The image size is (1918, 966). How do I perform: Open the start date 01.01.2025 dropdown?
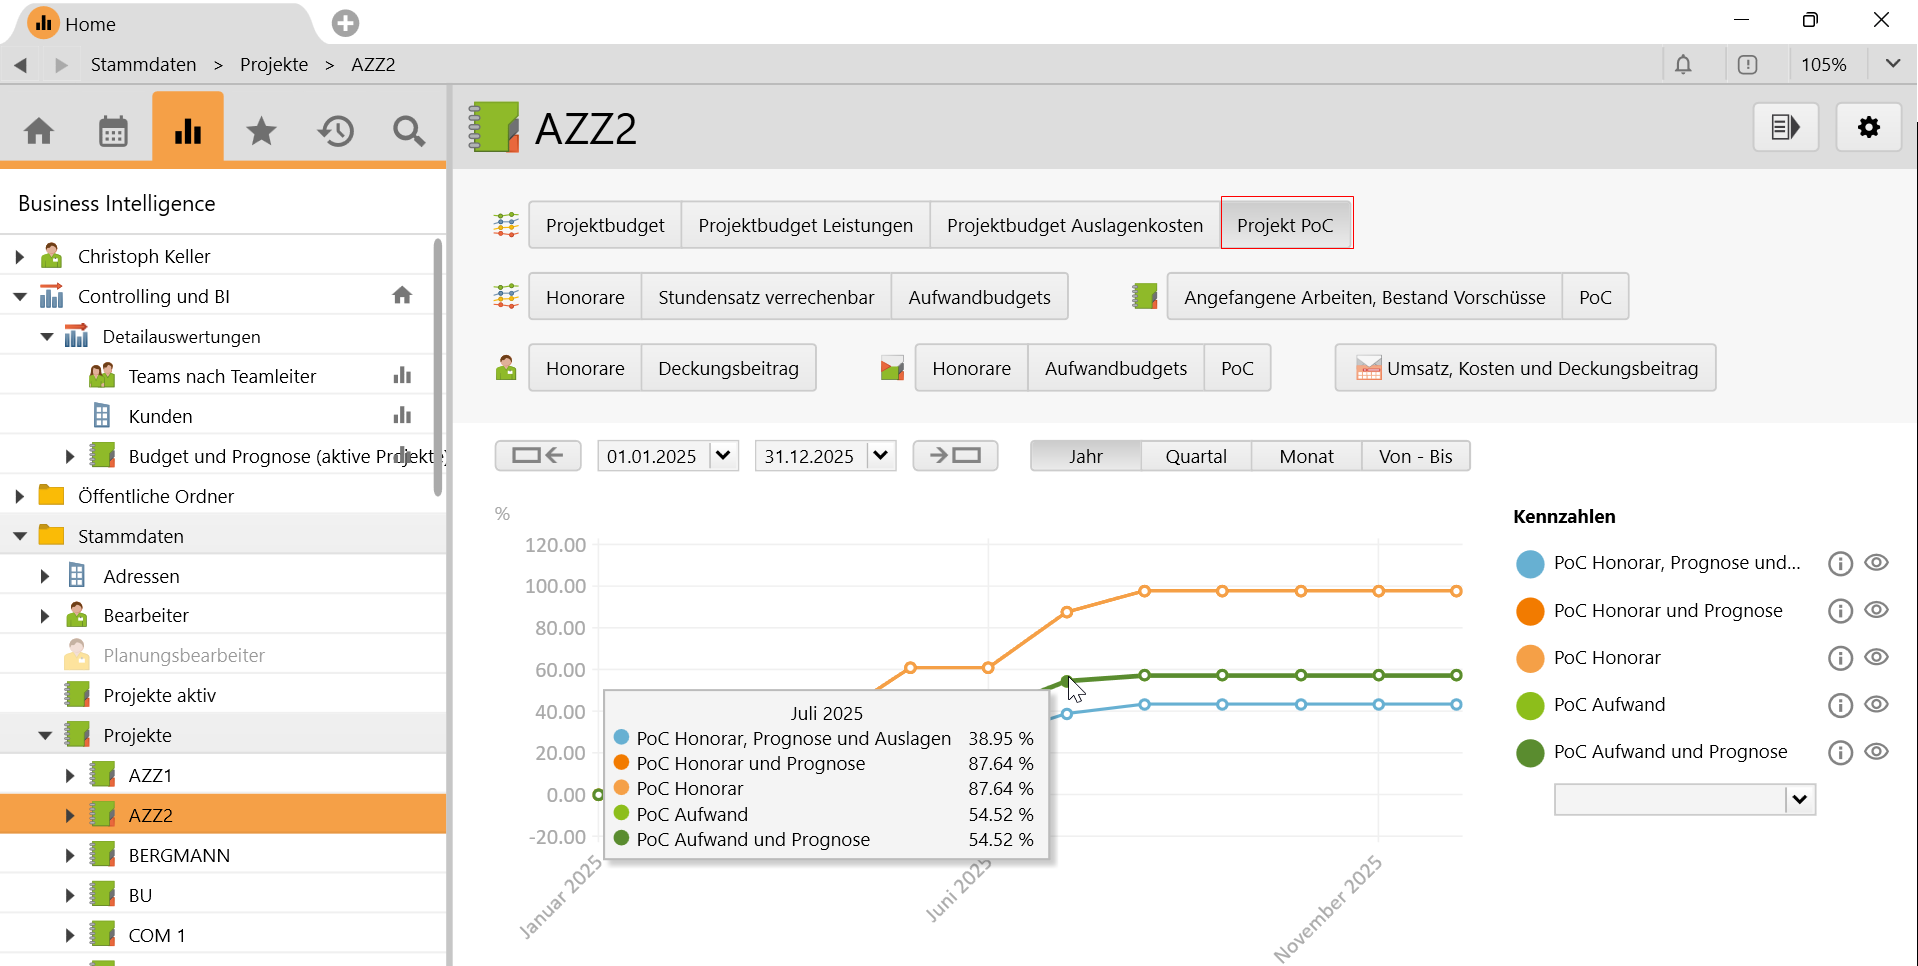pyautogui.click(x=723, y=456)
